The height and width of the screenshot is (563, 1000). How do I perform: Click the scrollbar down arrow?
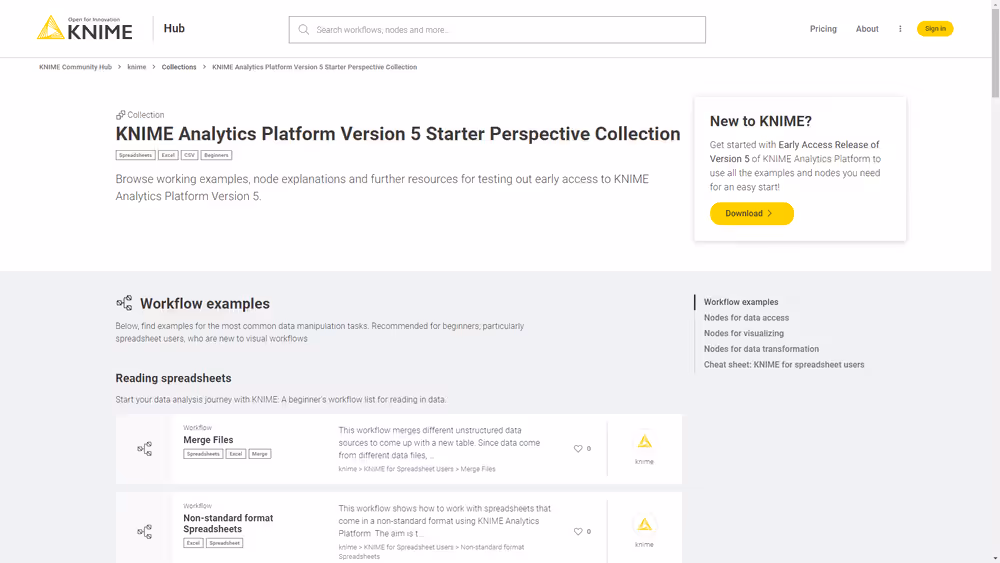pyautogui.click(x=996, y=558)
